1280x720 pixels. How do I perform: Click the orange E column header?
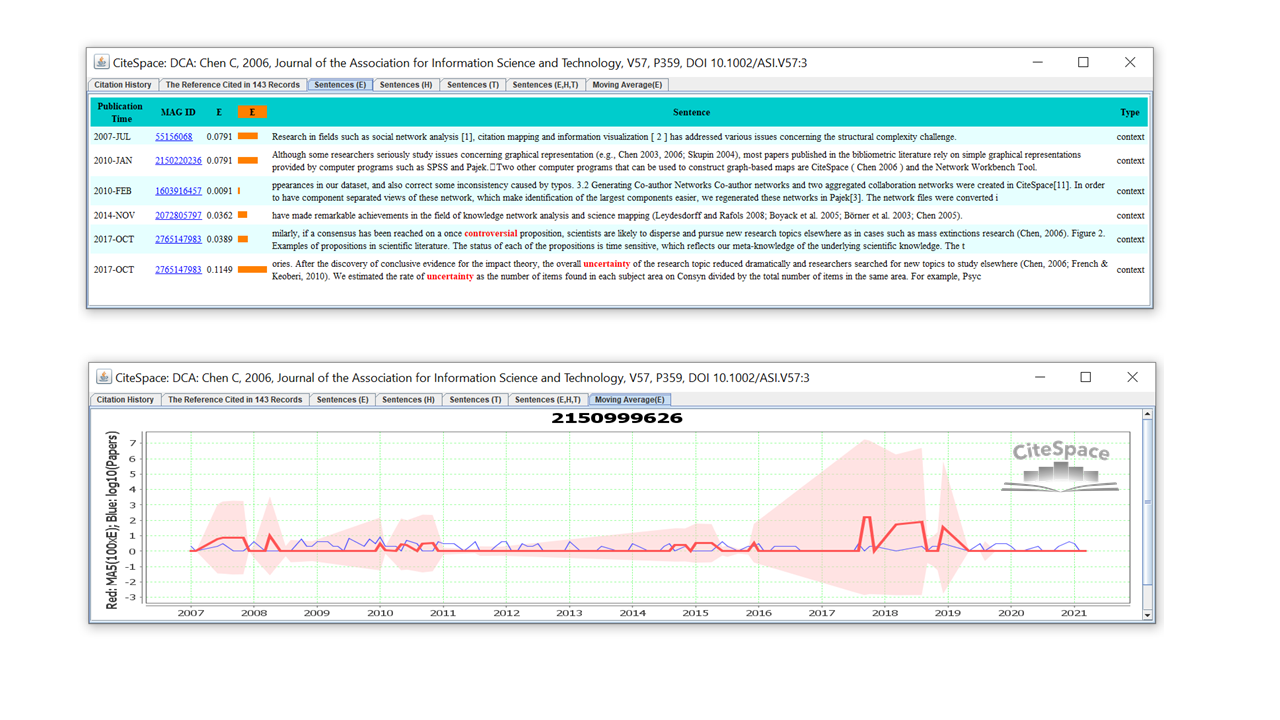click(252, 112)
